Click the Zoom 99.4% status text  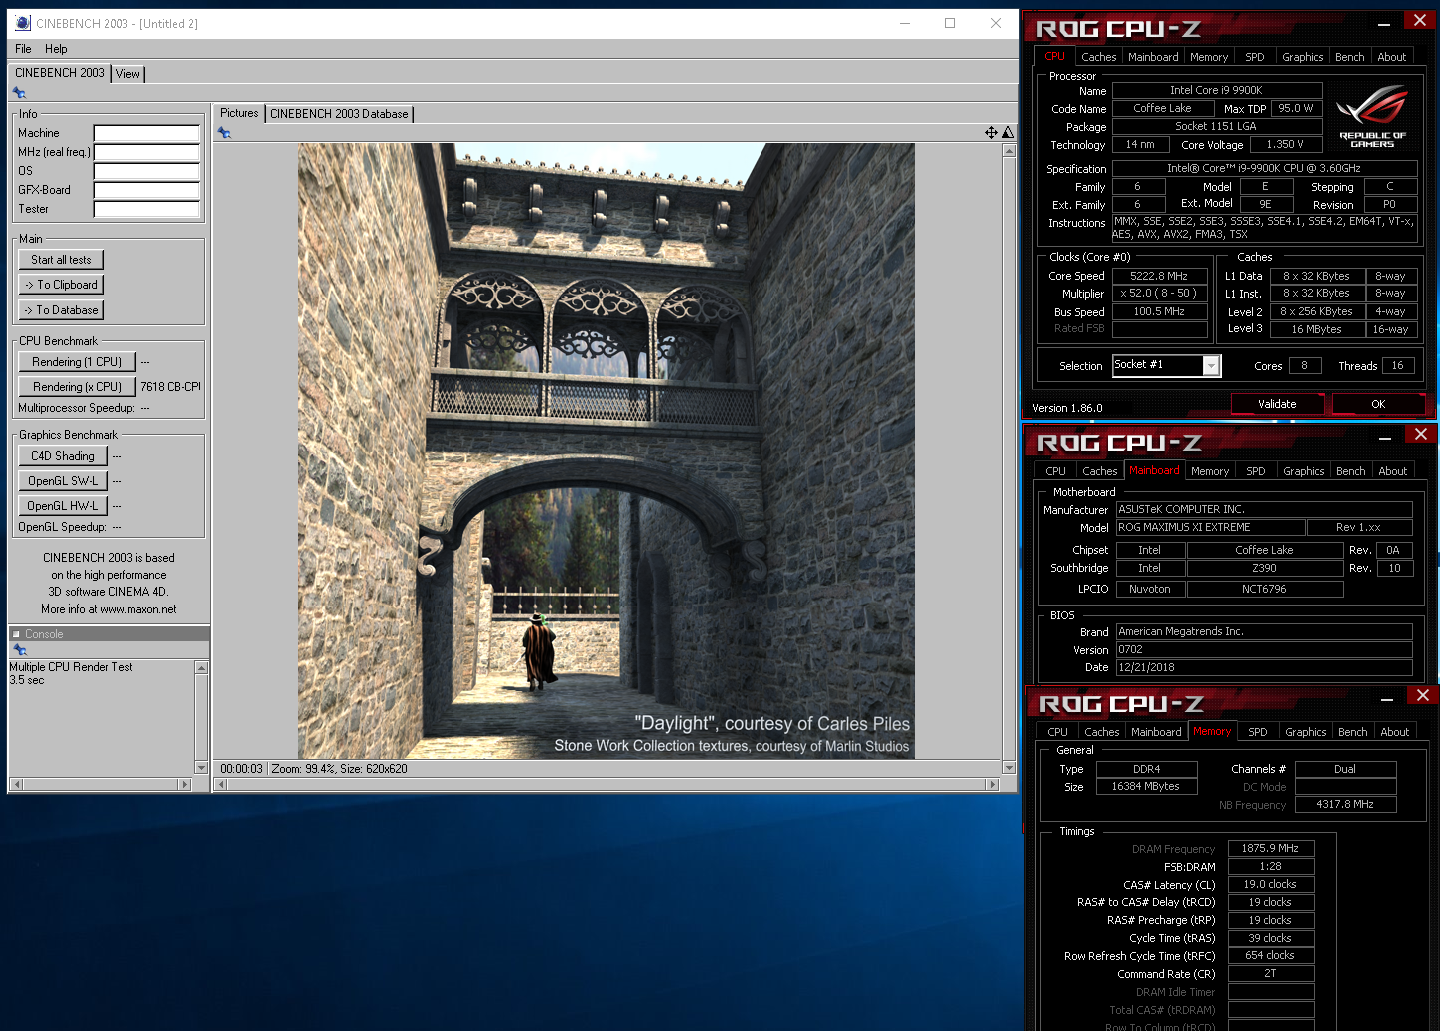(303, 769)
